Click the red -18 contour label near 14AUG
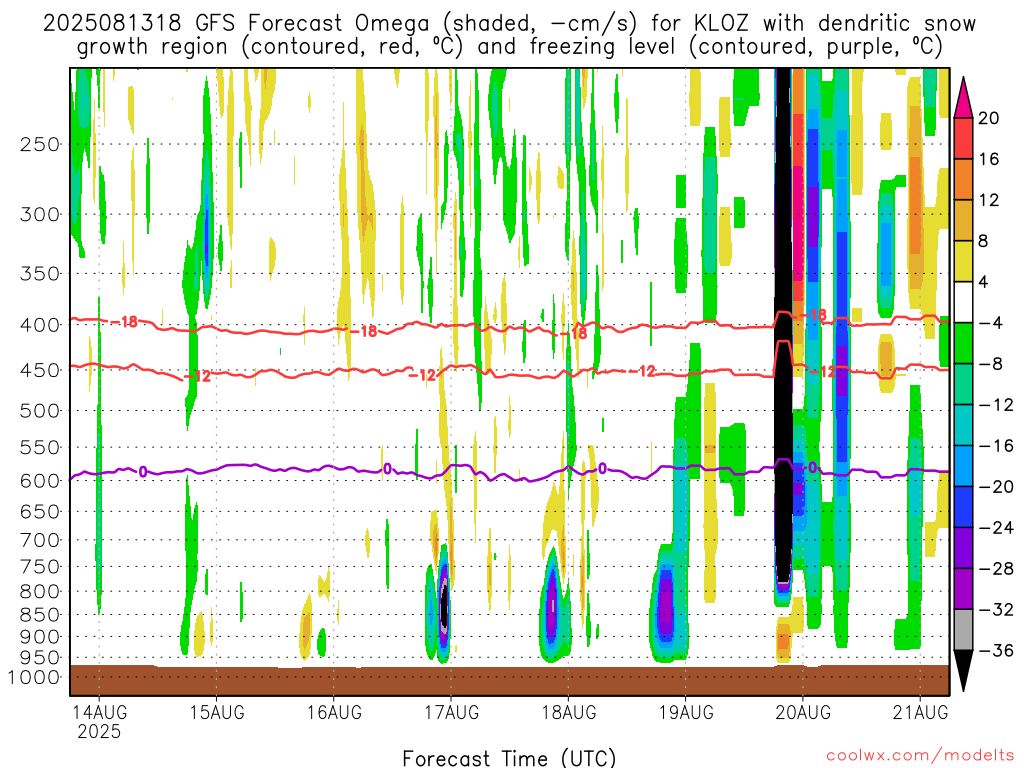 pyautogui.click(x=125, y=321)
